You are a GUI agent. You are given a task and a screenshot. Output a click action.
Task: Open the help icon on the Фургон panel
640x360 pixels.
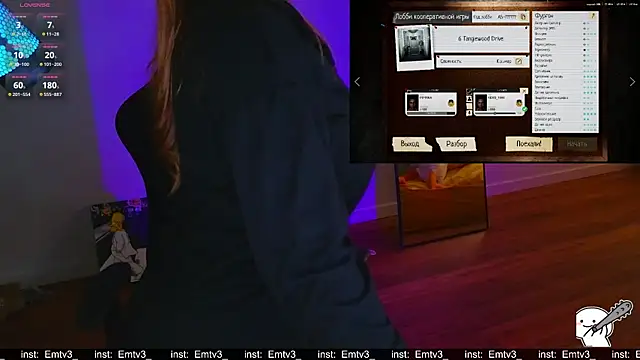tap(593, 16)
